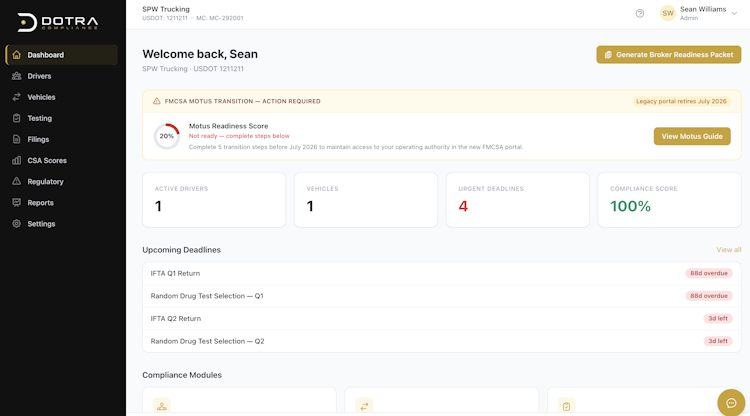Click the View Motus Guide button
750x416 pixels.
(692, 136)
